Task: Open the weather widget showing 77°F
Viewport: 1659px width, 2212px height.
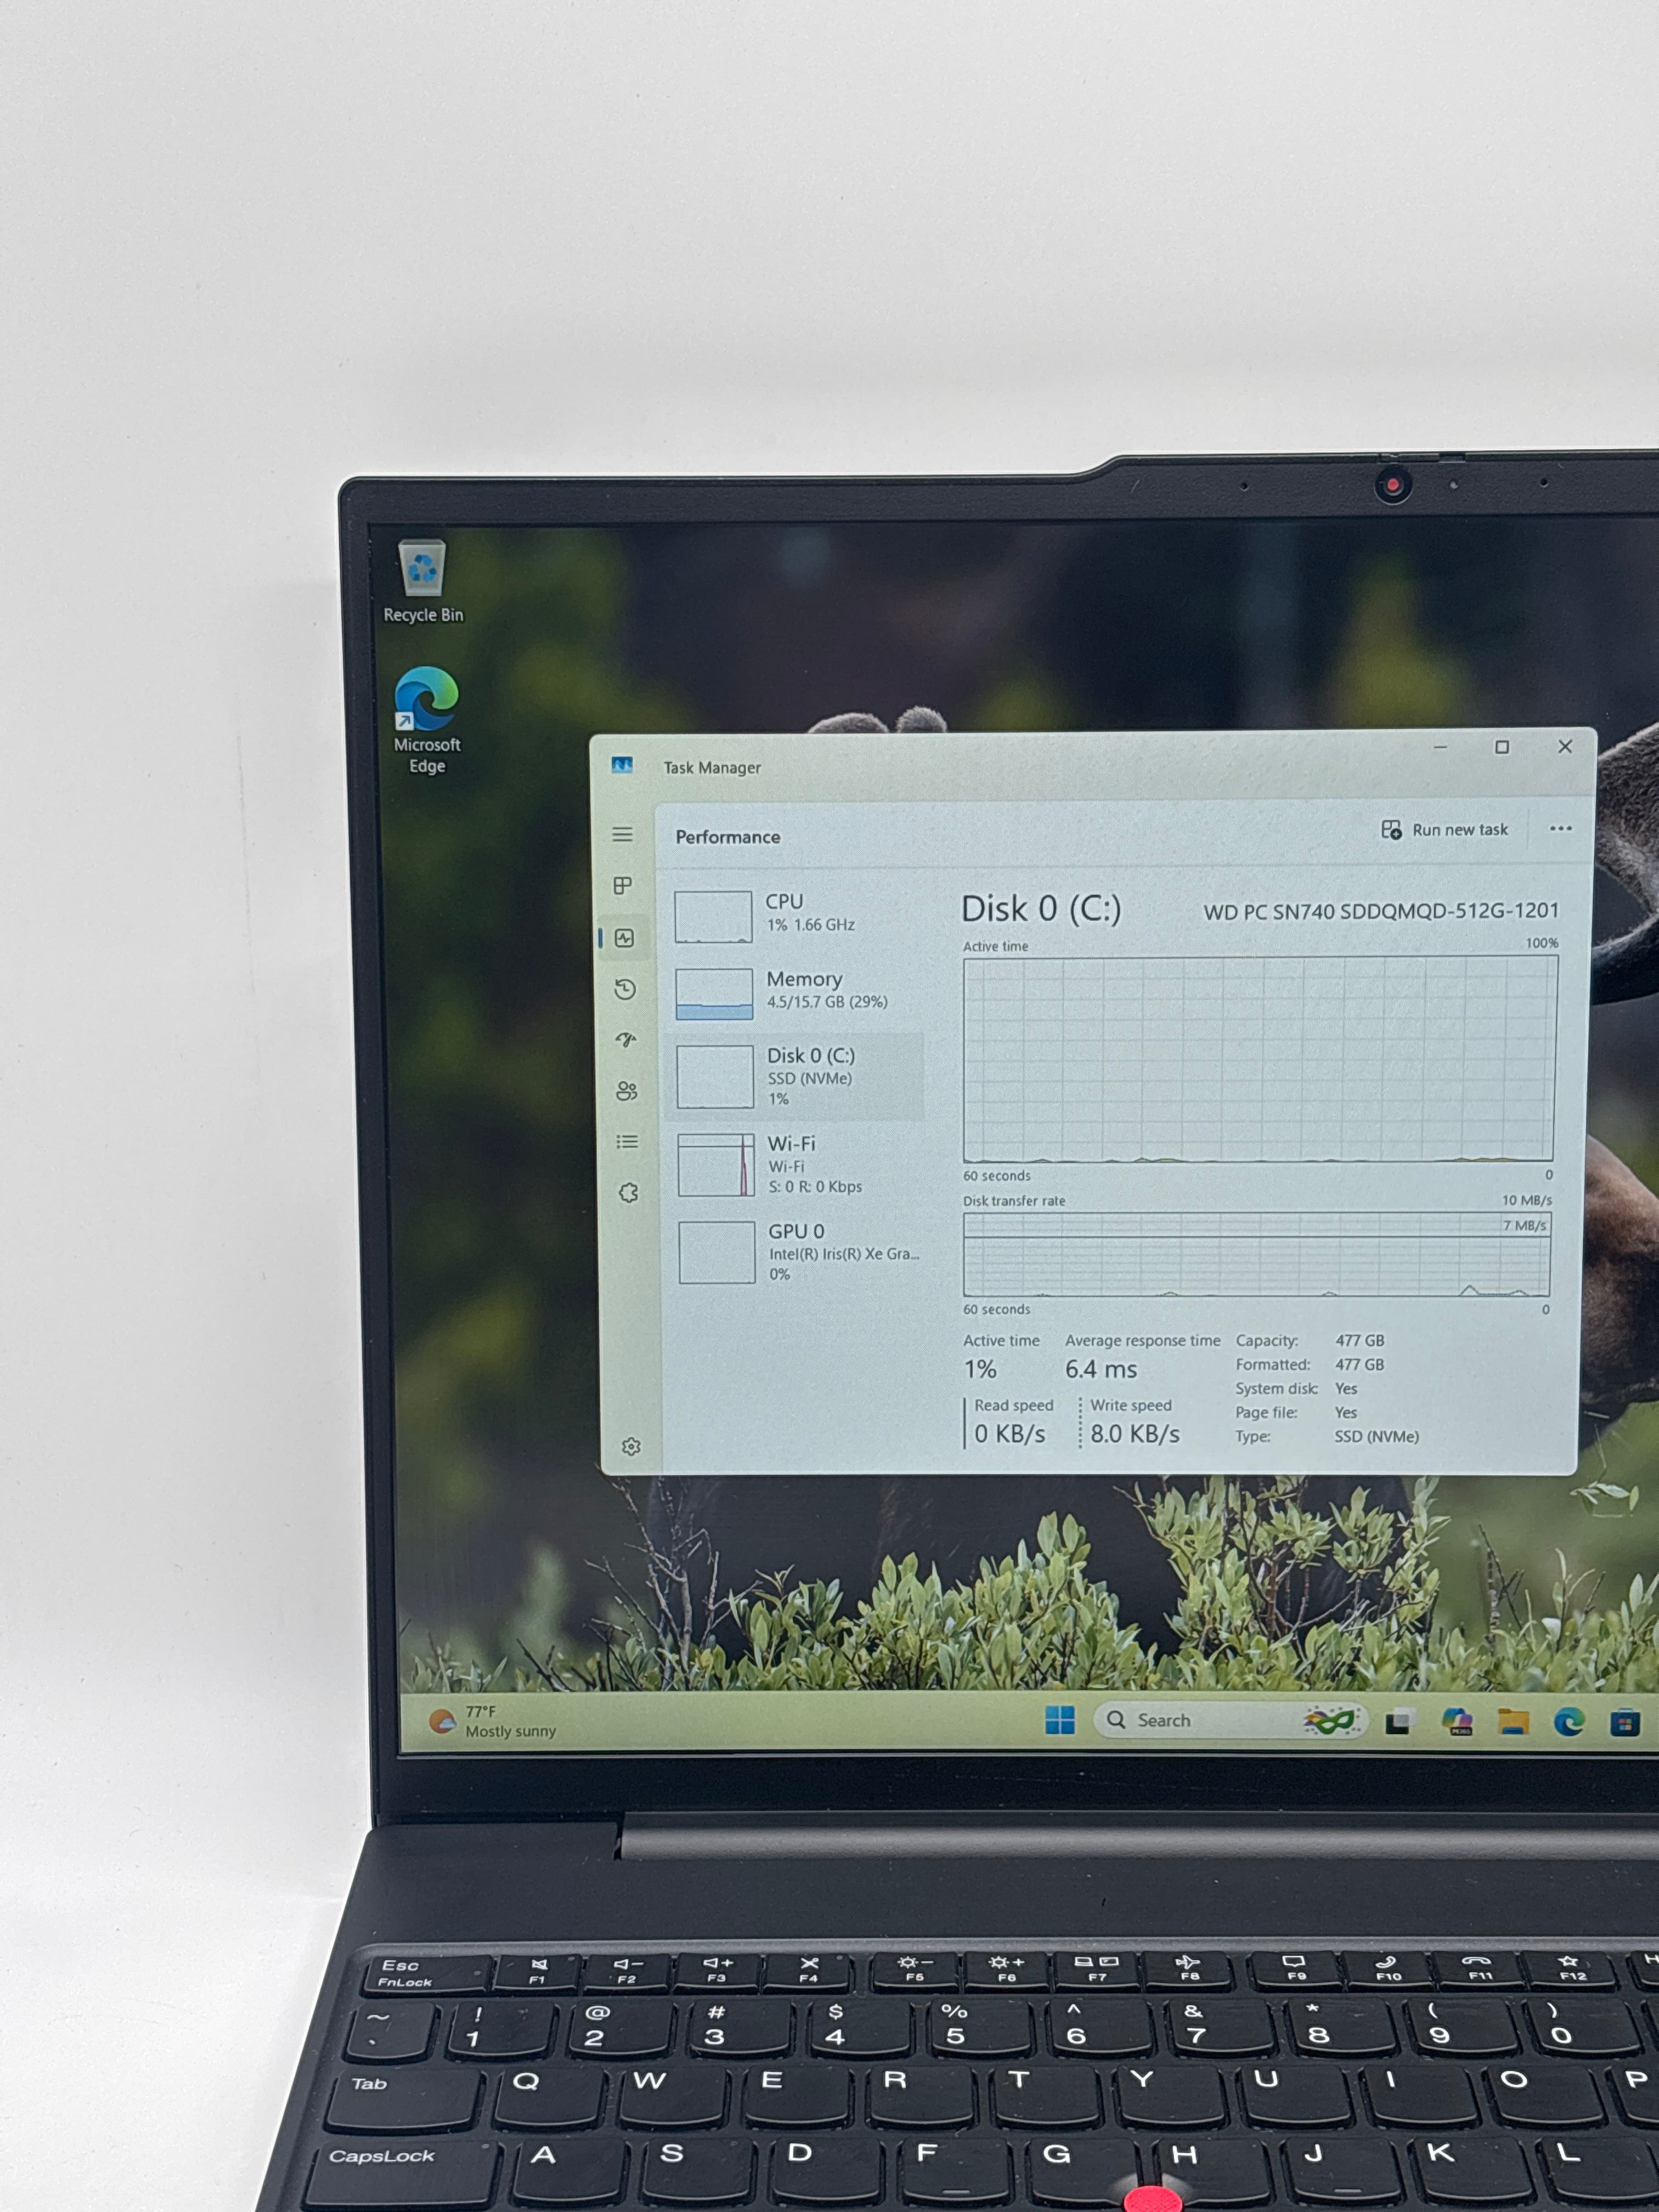Action: pos(492,1721)
